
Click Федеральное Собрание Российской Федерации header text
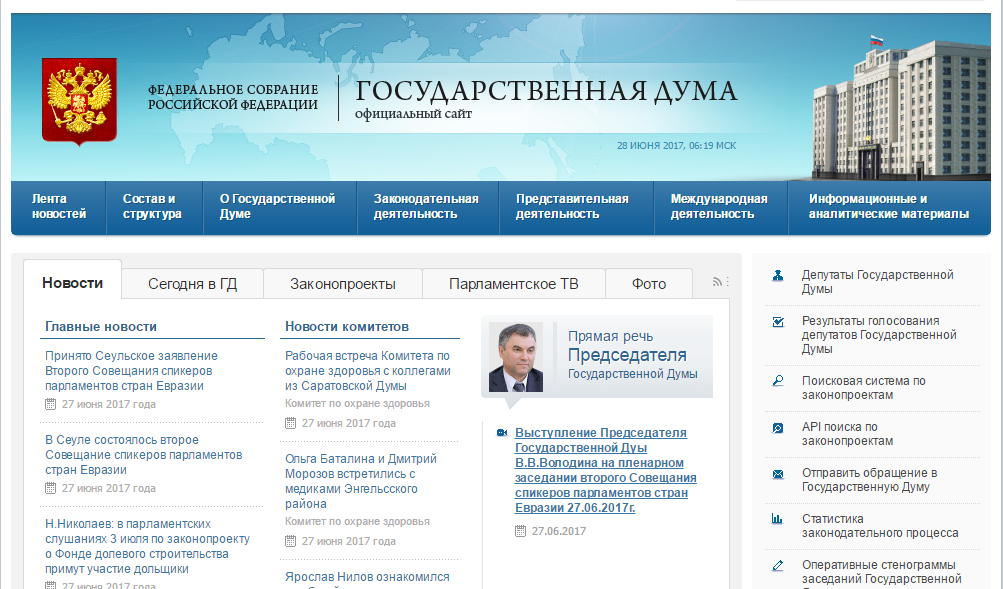pos(233,97)
